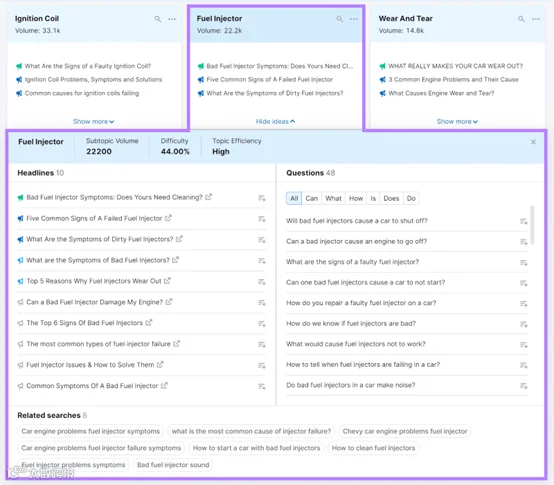Open external link for 'Bad Fuel Injector Symptoms' headline
This screenshot has height=485, width=554.
[208, 197]
